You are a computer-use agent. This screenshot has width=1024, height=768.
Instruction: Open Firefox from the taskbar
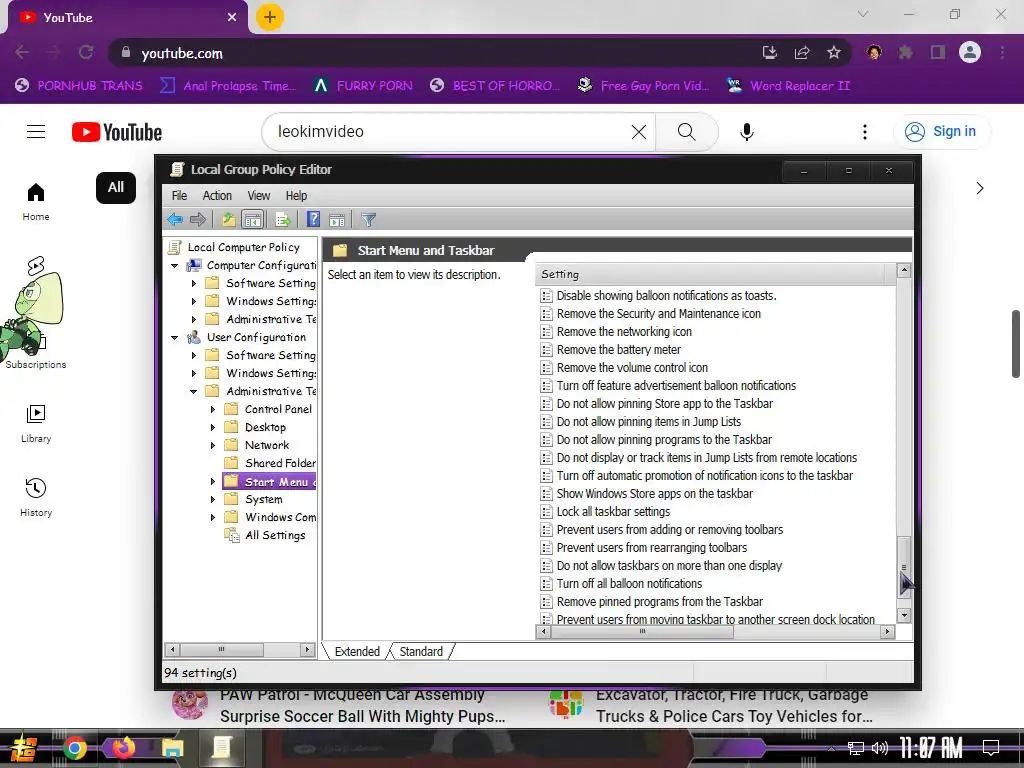point(123,747)
